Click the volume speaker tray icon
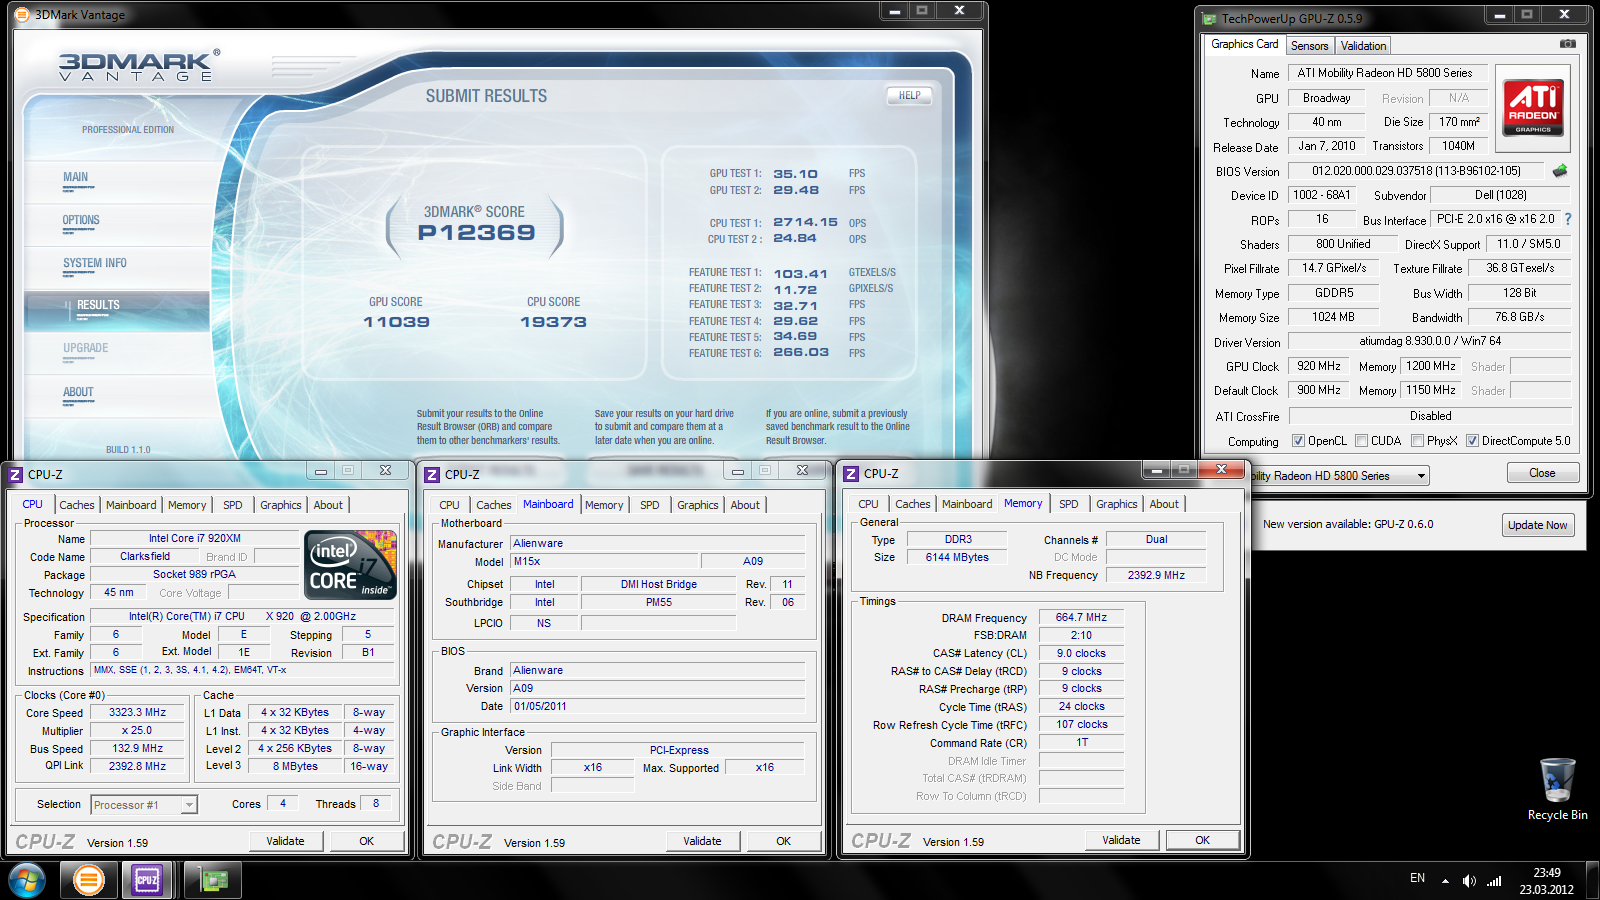Image resolution: width=1600 pixels, height=900 pixels. pos(1468,881)
